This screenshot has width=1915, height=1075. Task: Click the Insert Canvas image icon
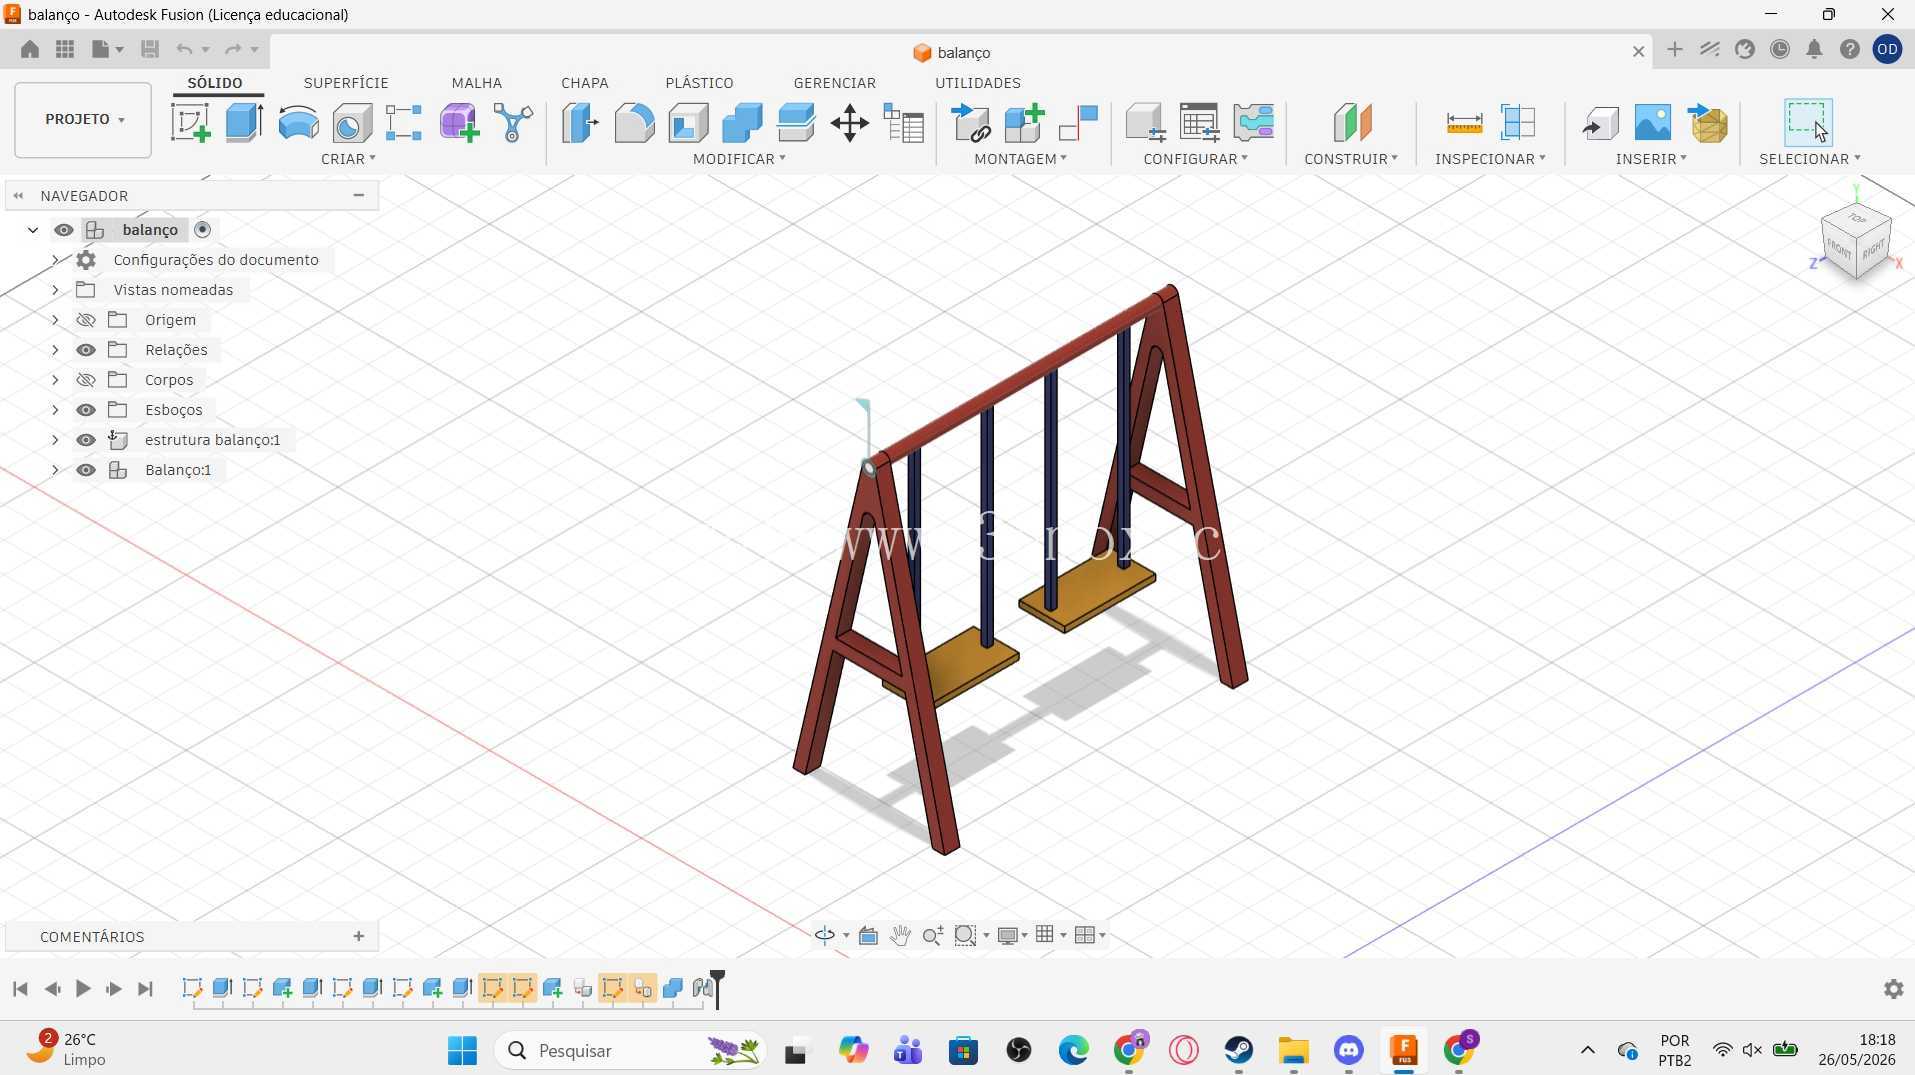pyautogui.click(x=1652, y=123)
